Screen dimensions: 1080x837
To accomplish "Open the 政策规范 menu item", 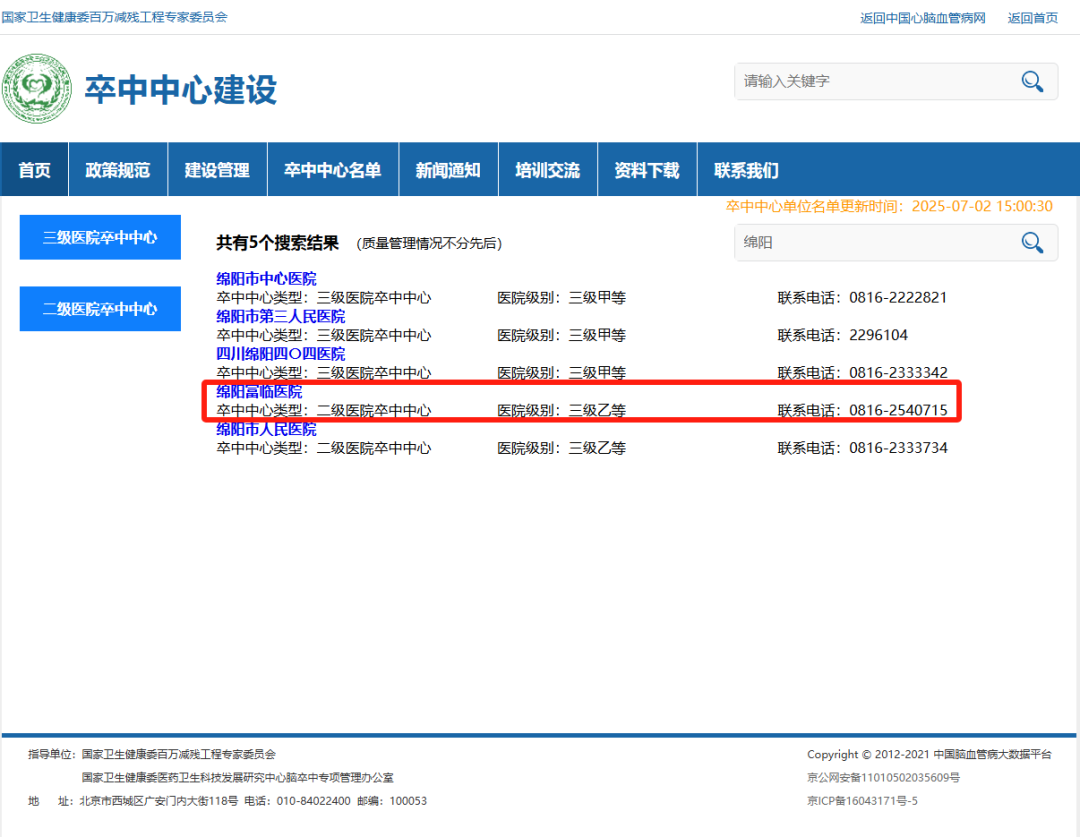I will (x=118, y=169).
